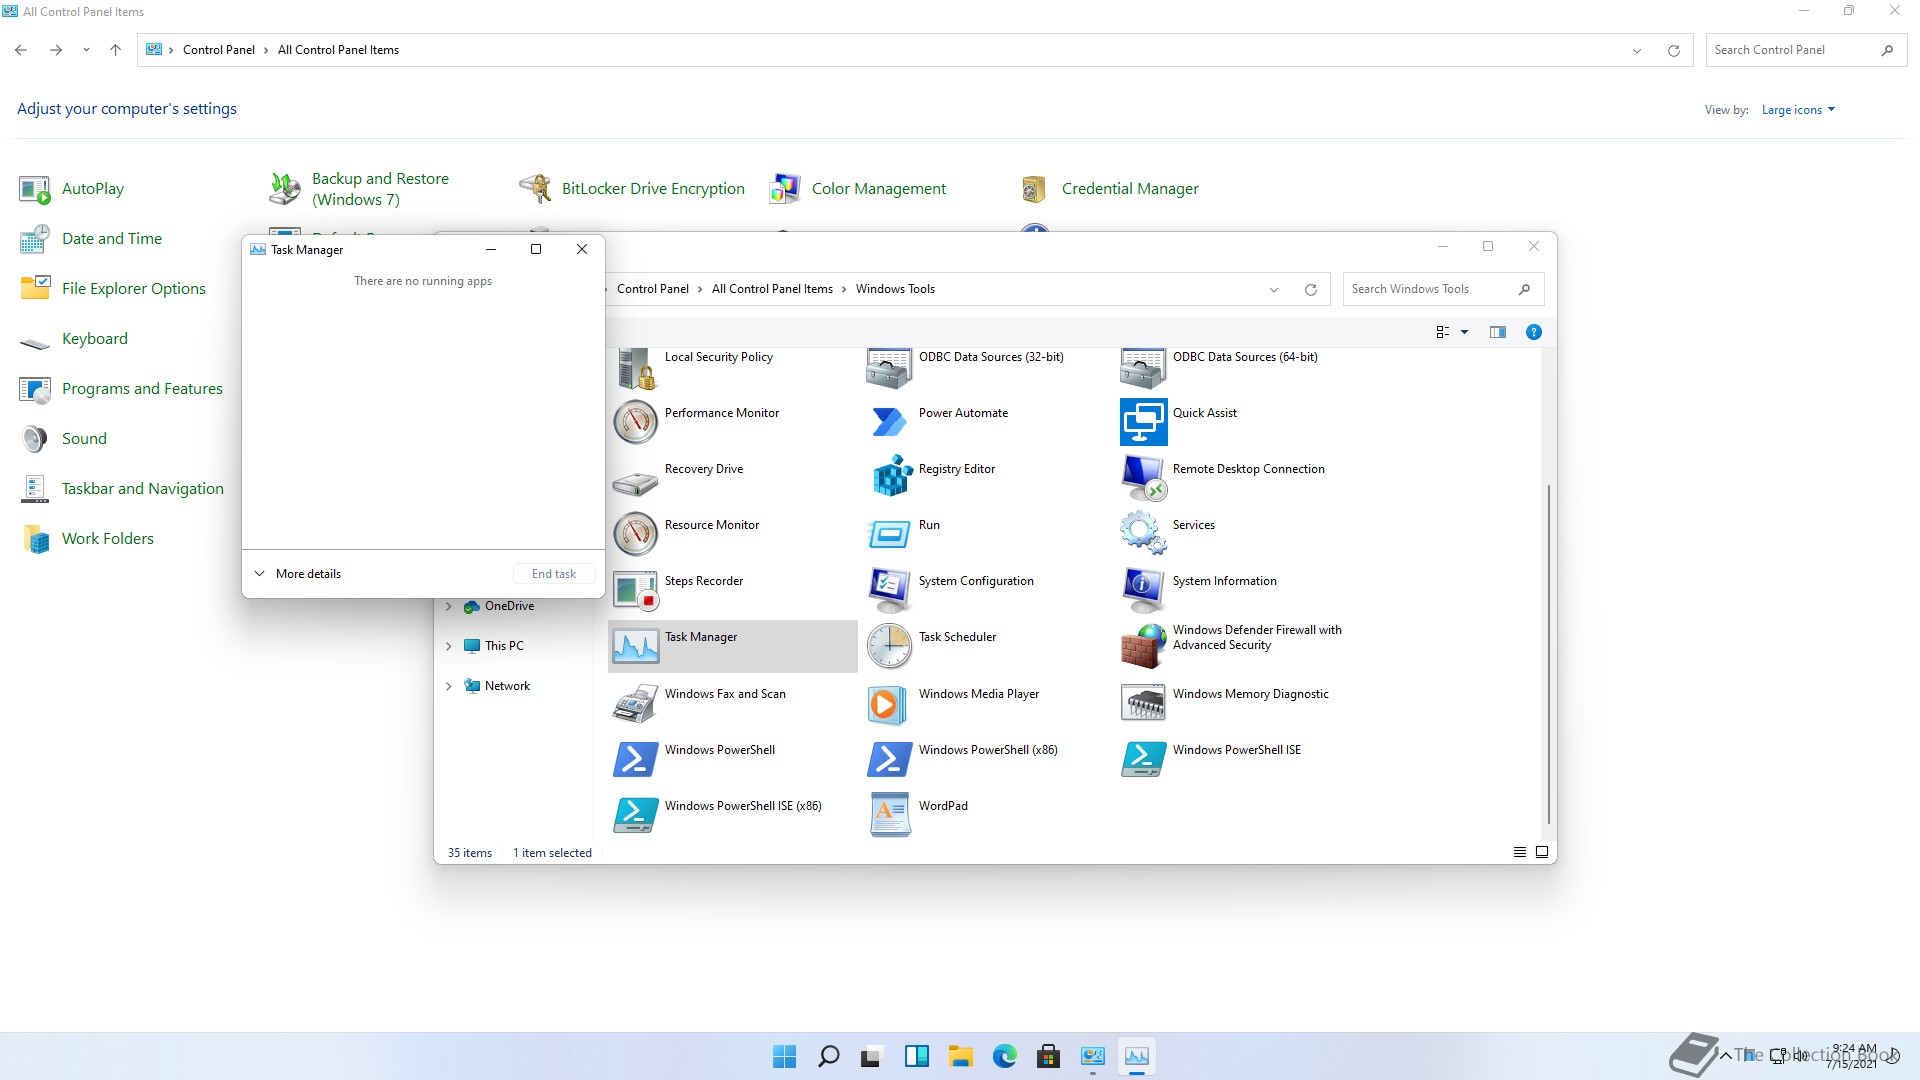Viewport: 1920px width, 1080px height.
Task: Click the Search Windows Tools field
Action: tap(1443, 289)
